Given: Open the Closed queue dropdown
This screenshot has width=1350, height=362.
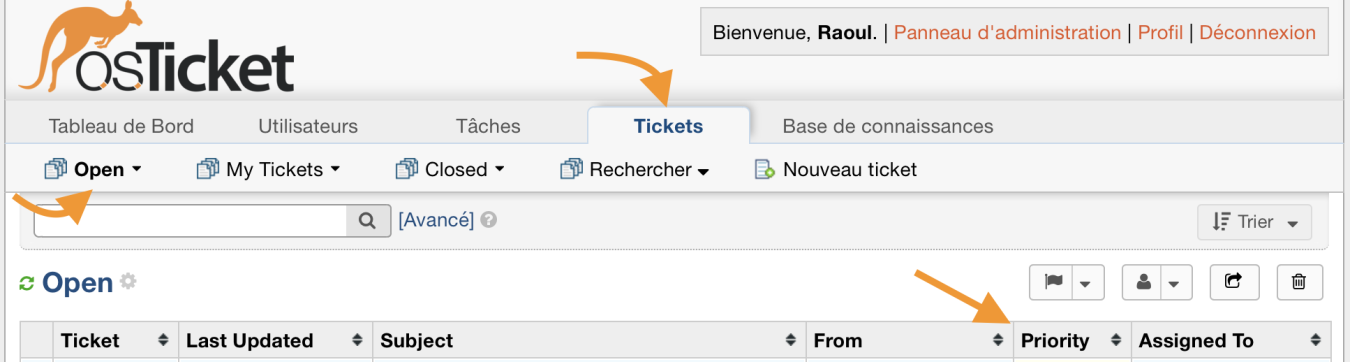Looking at the screenshot, I should (x=450, y=169).
